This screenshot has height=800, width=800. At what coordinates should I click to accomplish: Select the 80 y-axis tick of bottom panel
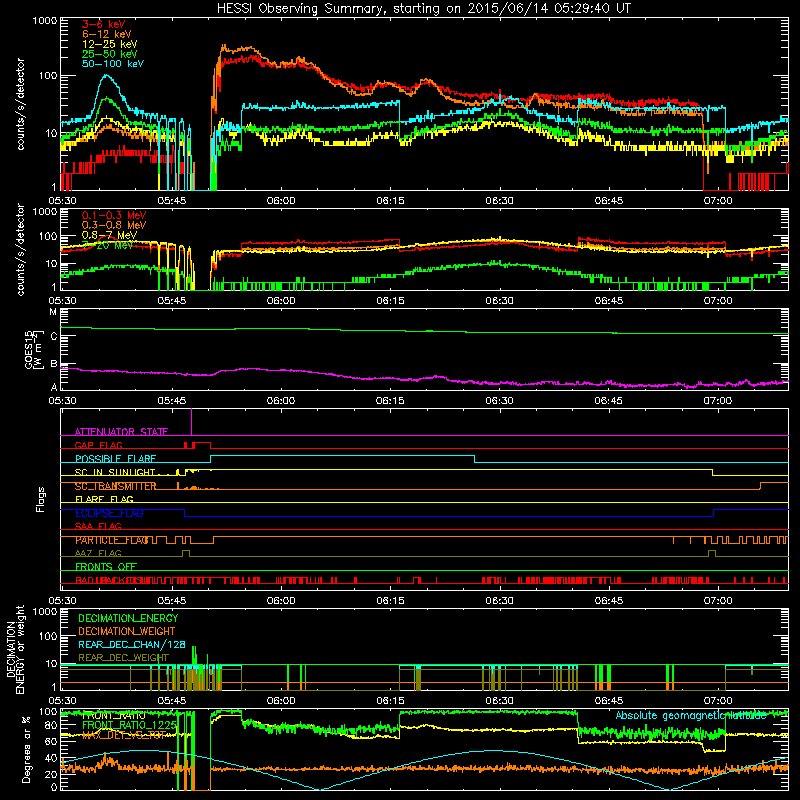coord(51,725)
